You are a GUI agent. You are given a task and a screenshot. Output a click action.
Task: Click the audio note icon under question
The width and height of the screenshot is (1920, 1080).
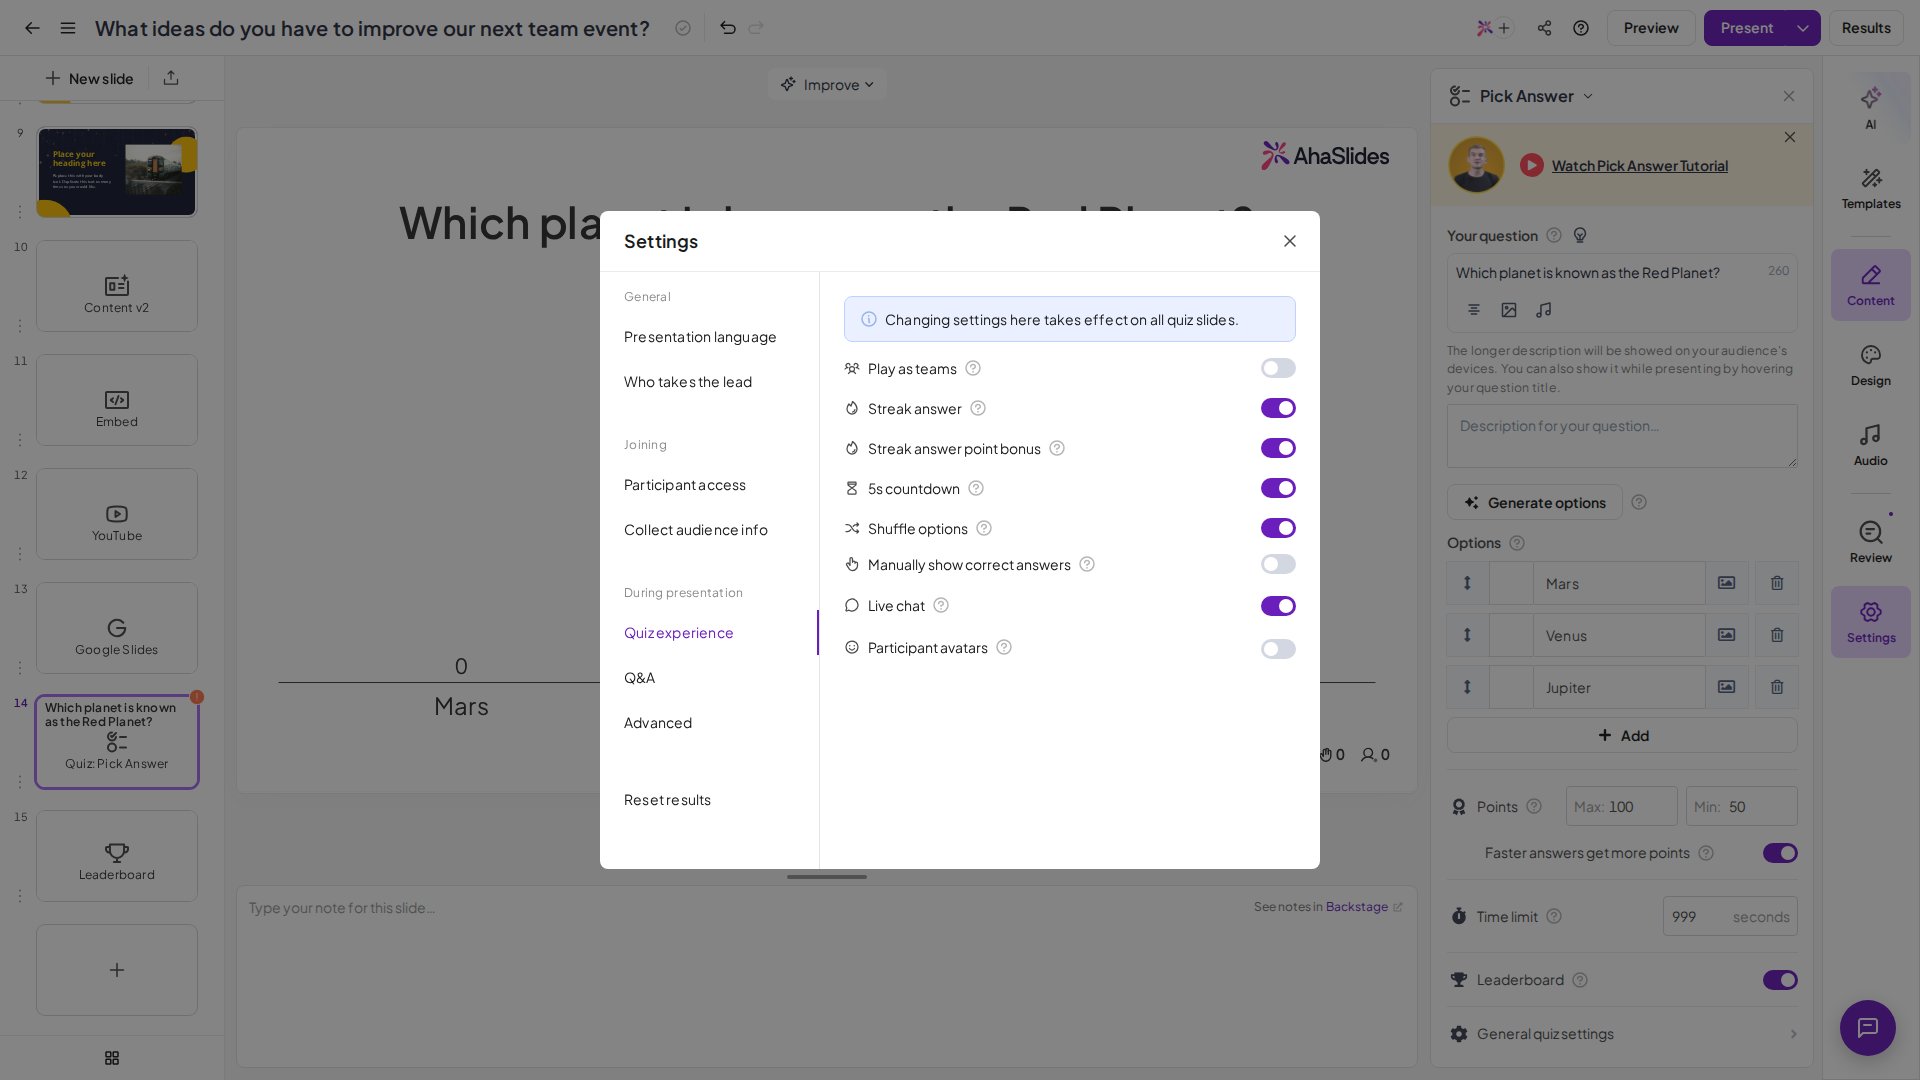pos(1544,310)
